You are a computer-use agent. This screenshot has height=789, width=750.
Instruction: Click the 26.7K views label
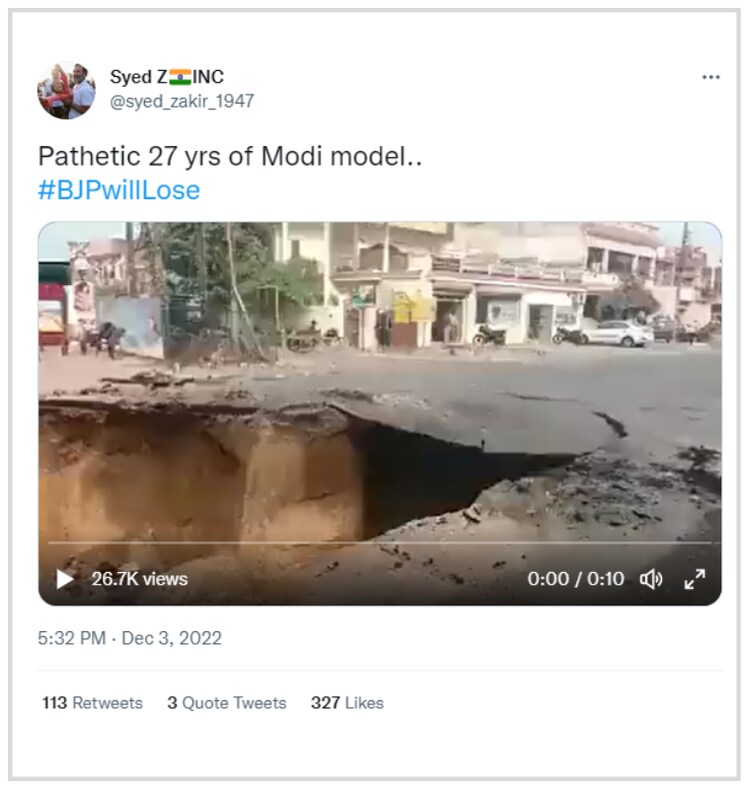(x=139, y=579)
